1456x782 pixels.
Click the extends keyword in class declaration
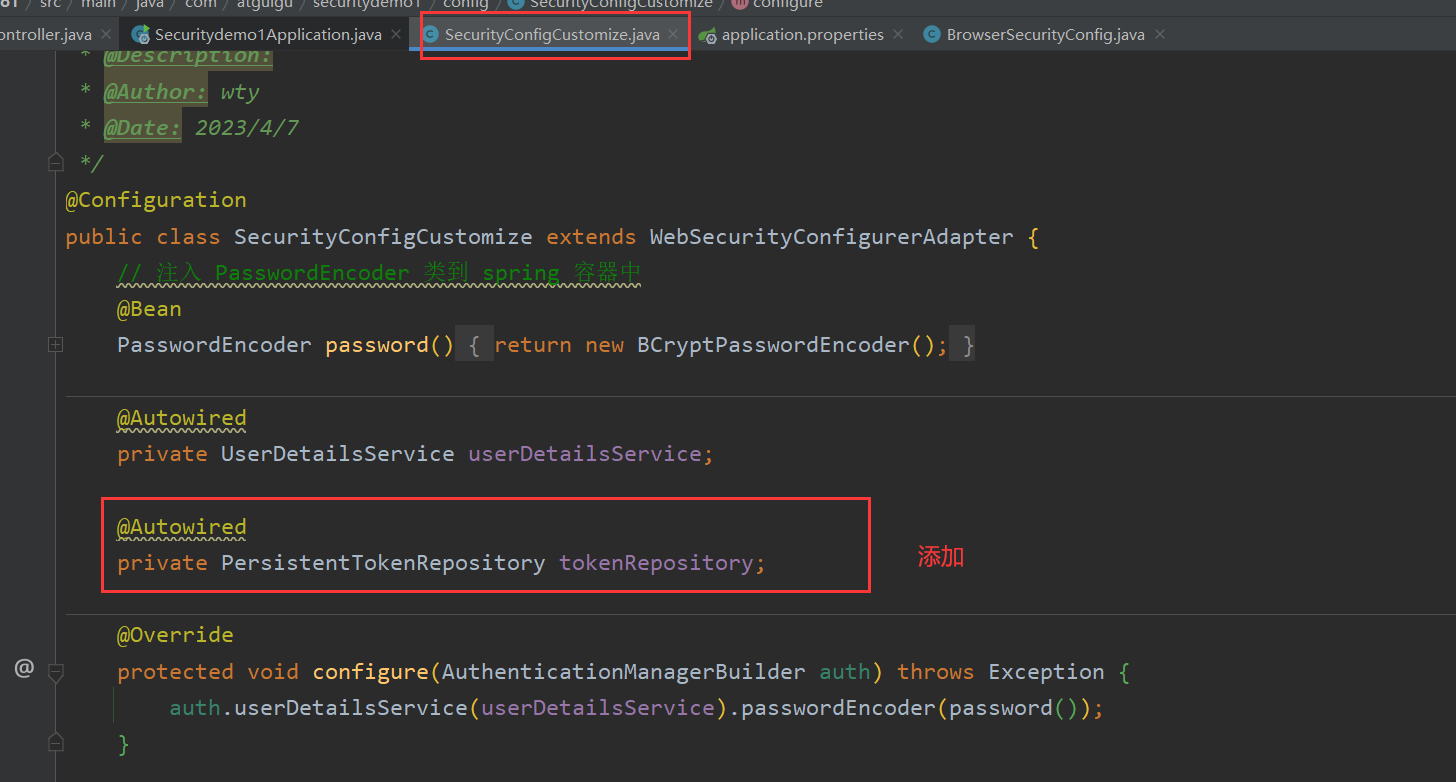click(x=591, y=237)
